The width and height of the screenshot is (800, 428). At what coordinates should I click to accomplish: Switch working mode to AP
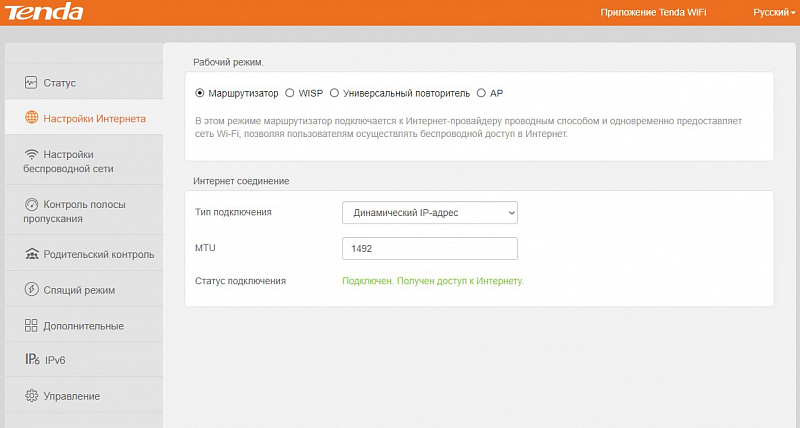tap(481, 93)
